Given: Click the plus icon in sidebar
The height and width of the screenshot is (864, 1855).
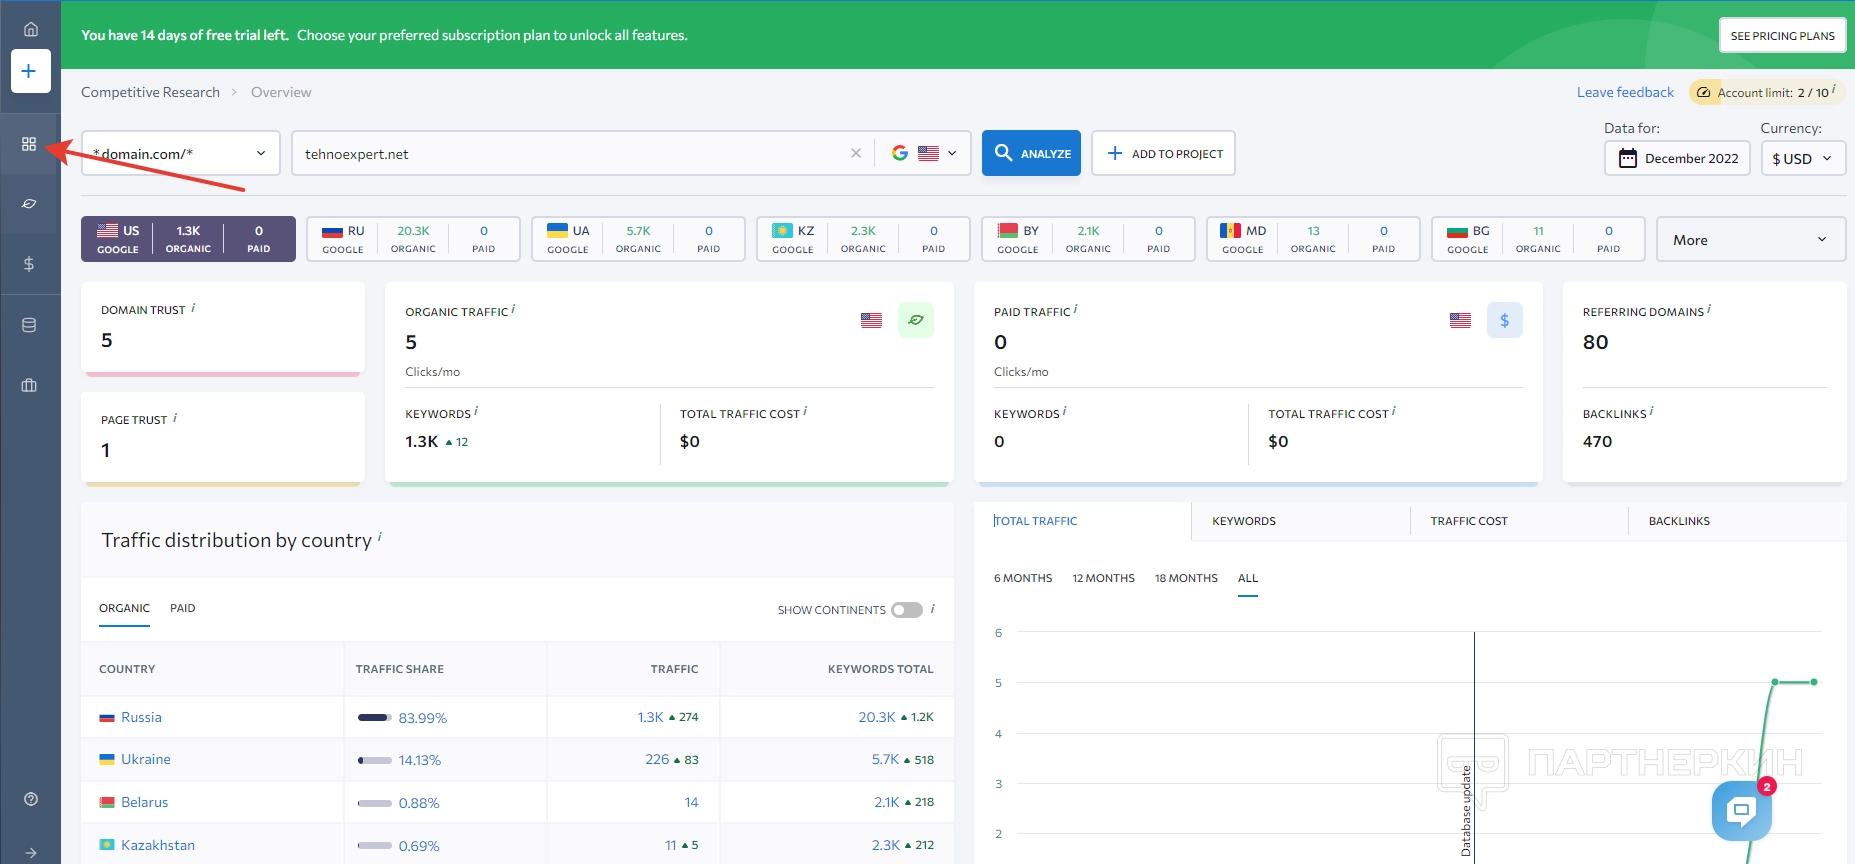Looking at the screenshot, I should (30, 71).
